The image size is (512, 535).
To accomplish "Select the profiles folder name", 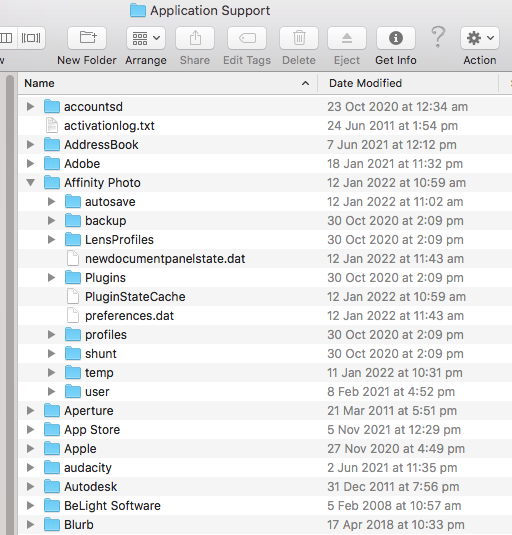I will 106,335.
